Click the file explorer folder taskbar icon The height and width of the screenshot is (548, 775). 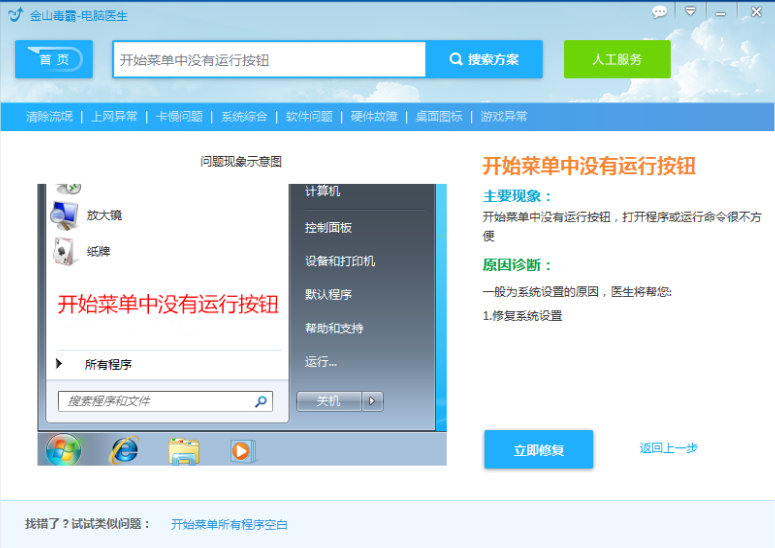(x=184, y=451)
